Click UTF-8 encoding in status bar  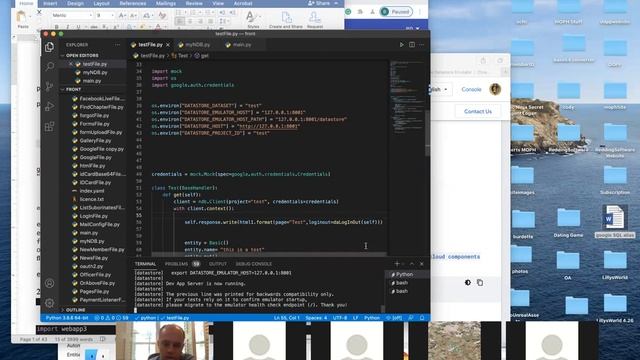340,318
